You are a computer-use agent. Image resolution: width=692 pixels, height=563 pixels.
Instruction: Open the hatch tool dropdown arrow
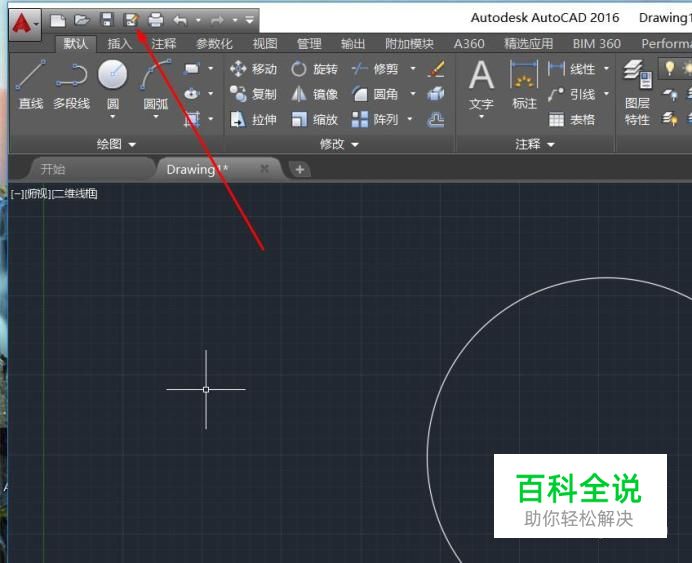(211, 119)
